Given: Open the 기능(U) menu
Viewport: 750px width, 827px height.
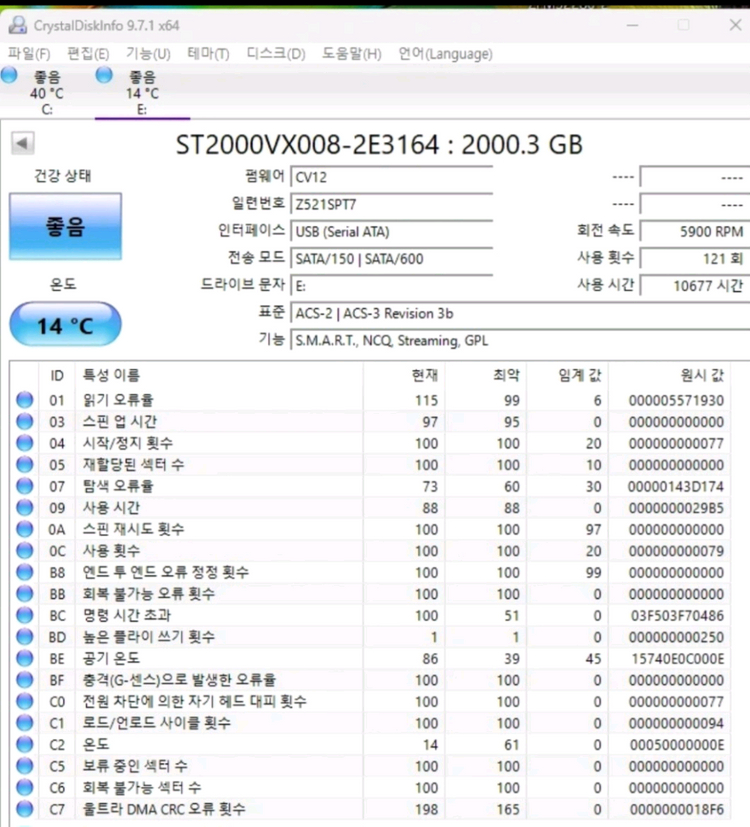Looking at the screenshot, I should [x=148, y=54].
